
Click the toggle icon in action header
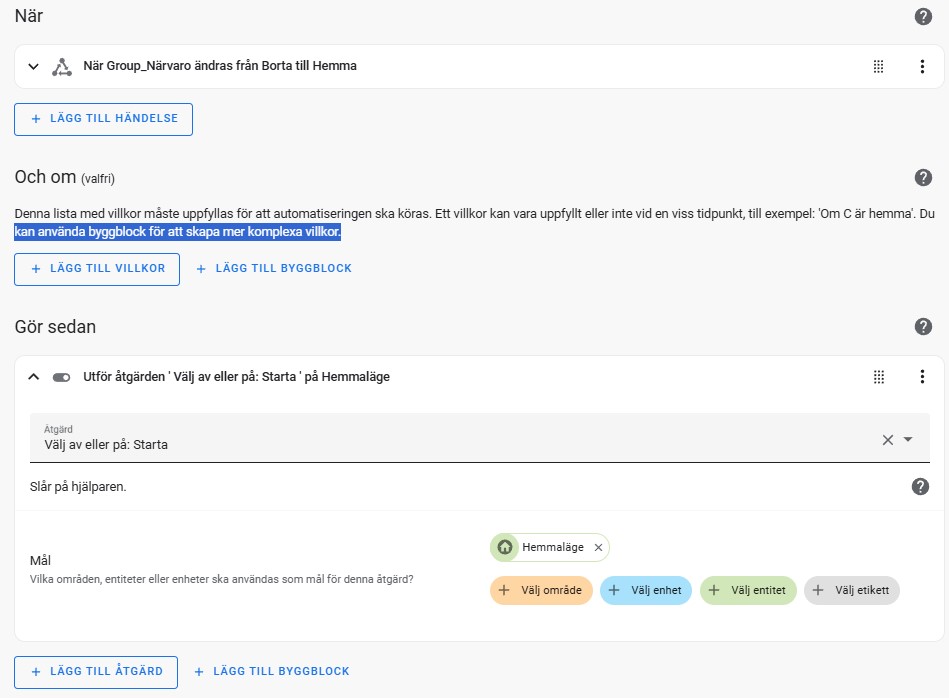click(61, 377)
